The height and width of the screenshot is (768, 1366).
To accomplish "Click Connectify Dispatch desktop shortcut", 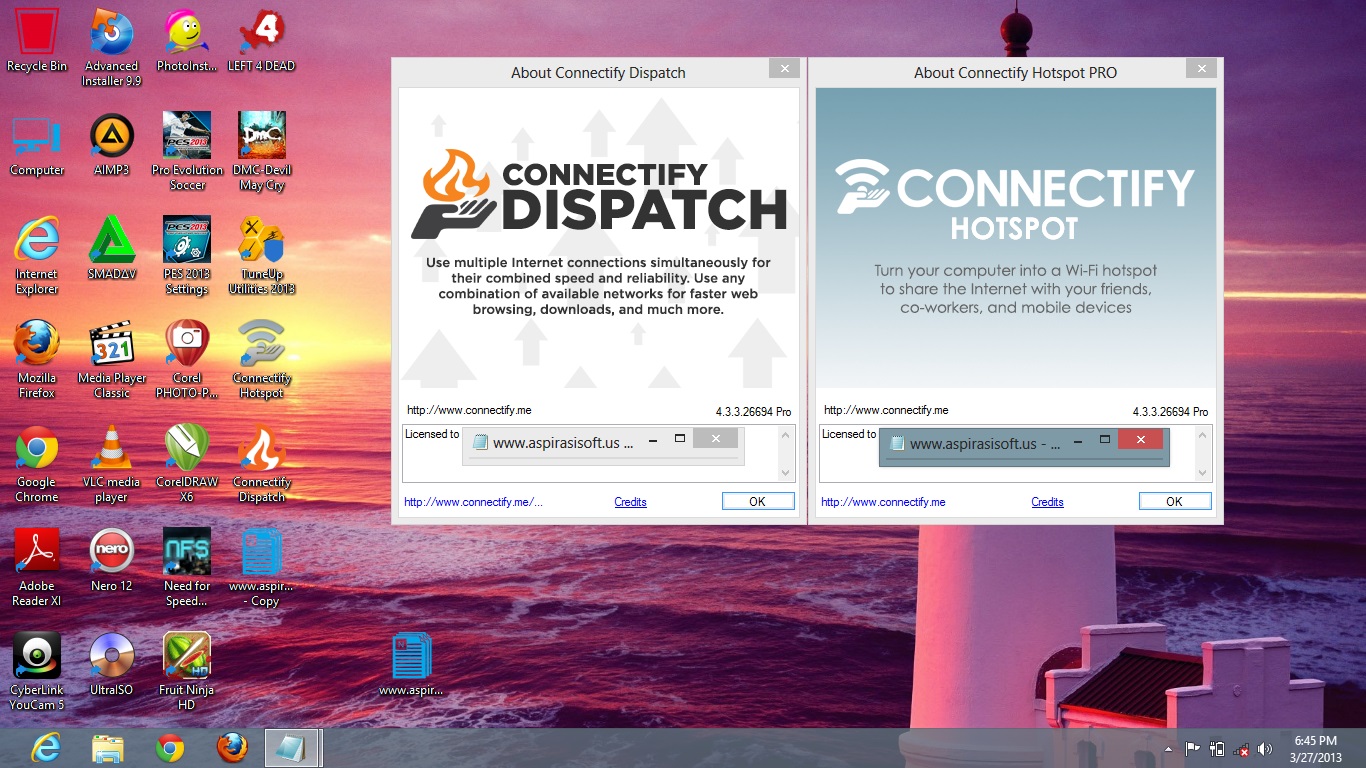I will click(262, 464).
